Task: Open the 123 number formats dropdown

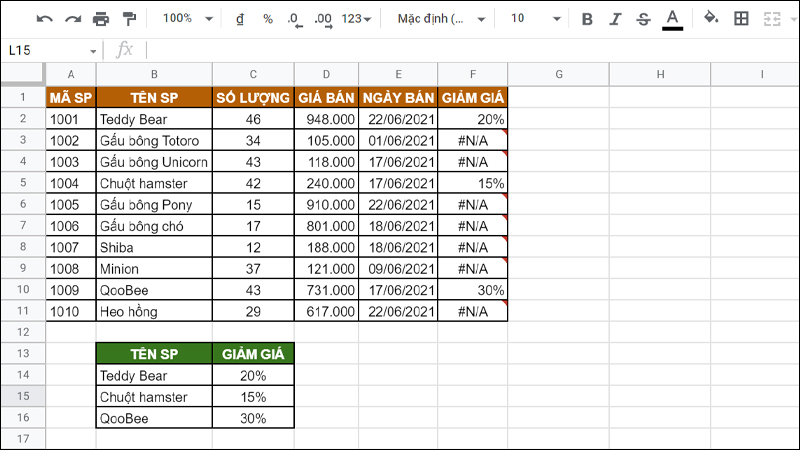Action: point(356,19)
